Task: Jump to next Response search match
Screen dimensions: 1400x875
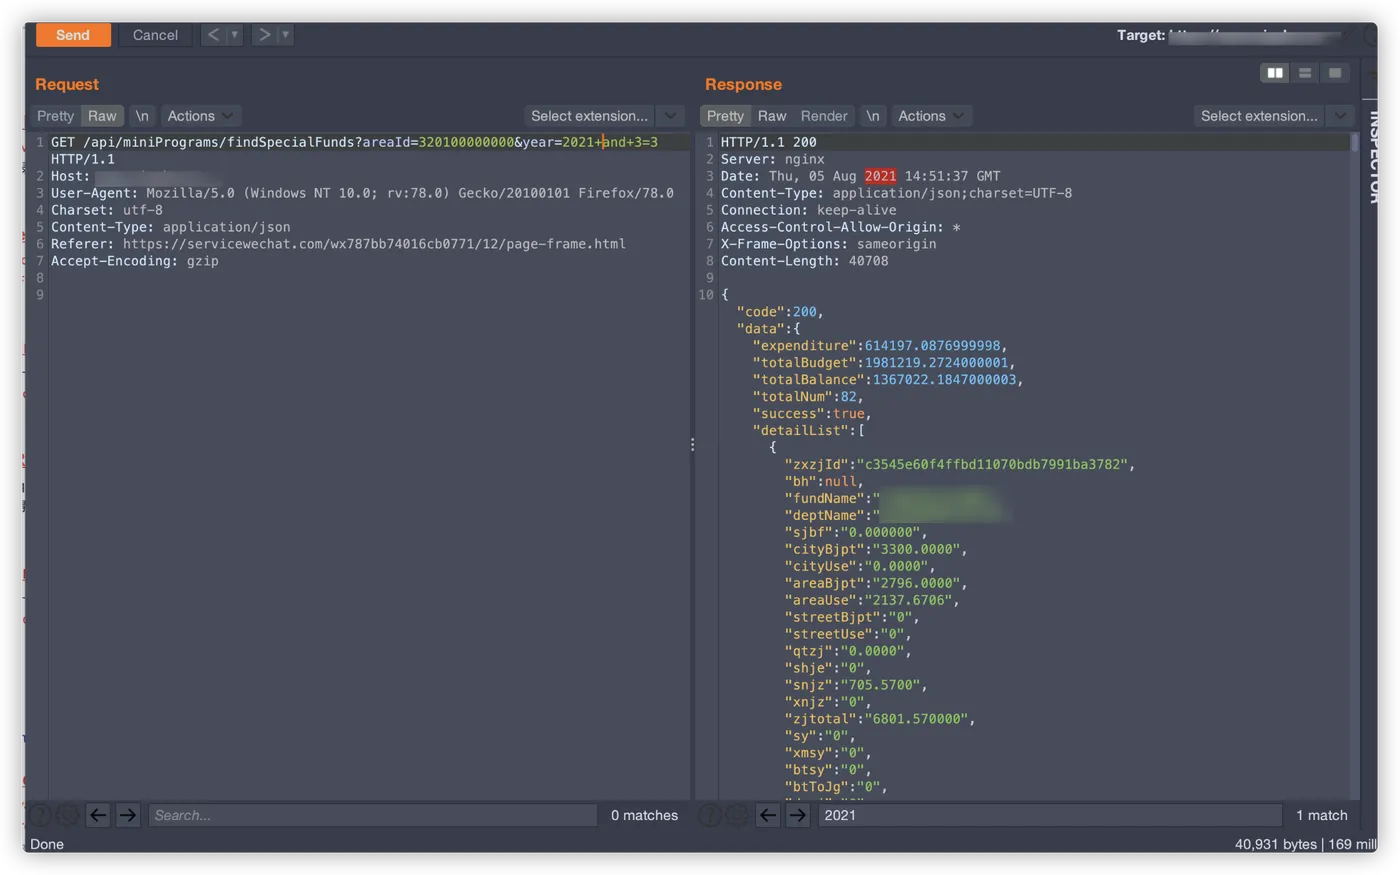Action: (798, 815)
